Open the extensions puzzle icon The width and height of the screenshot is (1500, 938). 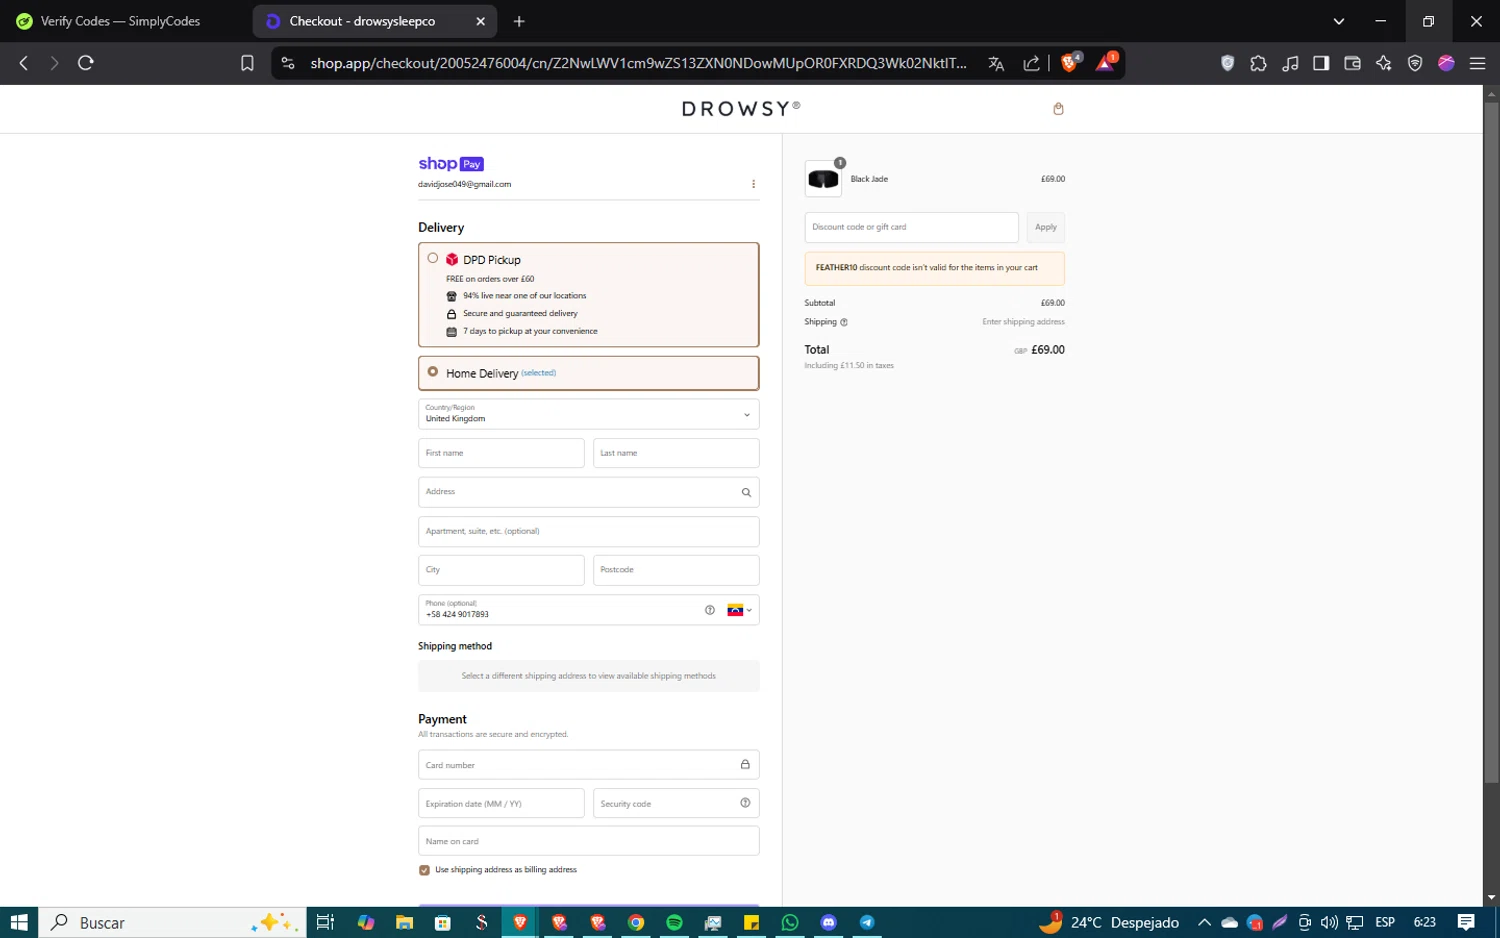tap(1259, 63)
